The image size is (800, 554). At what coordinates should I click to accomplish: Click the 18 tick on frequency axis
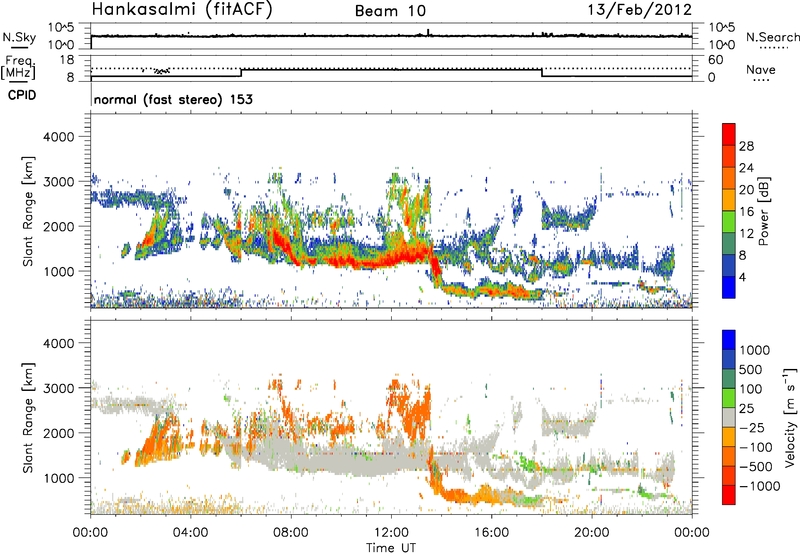pyautogui.click(x=67, y=60)
